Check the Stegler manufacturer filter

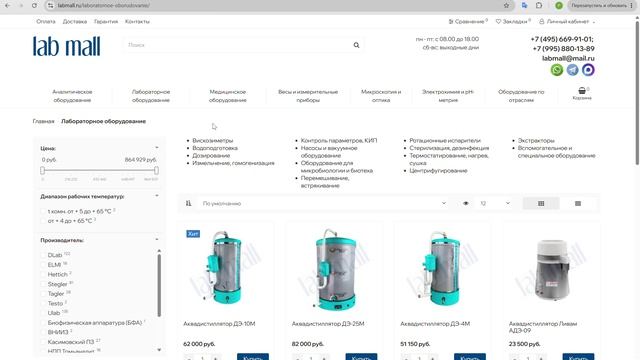pos(43,284)
